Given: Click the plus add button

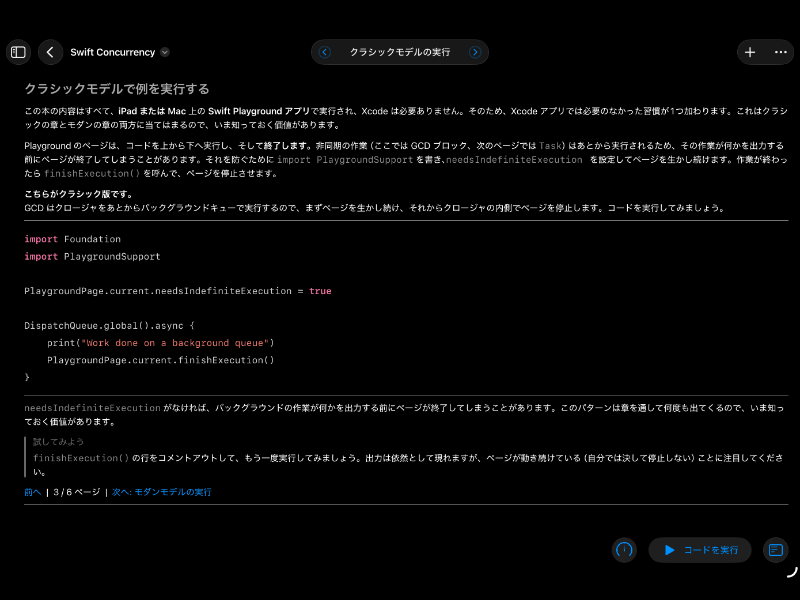Looking at the screenshot, I should point(750,52).
